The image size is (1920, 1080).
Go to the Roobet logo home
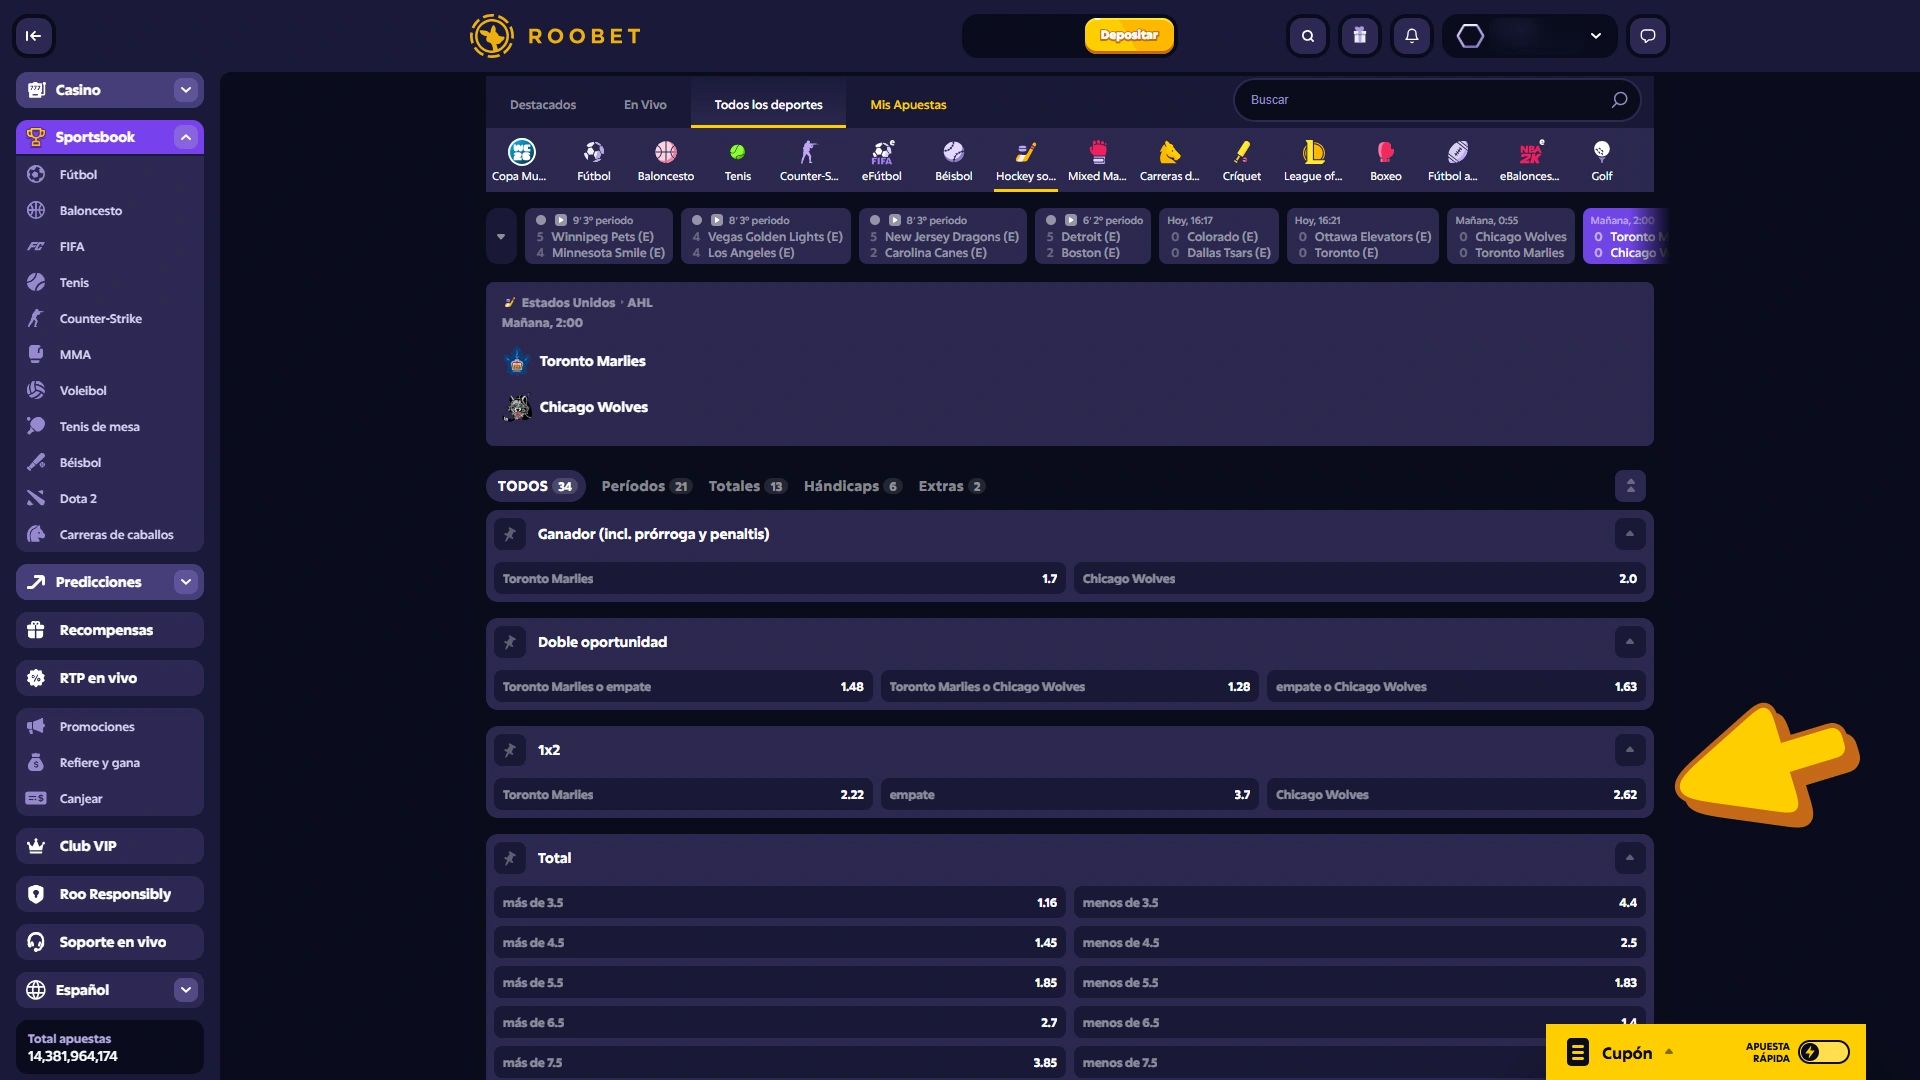click(555, 36)
